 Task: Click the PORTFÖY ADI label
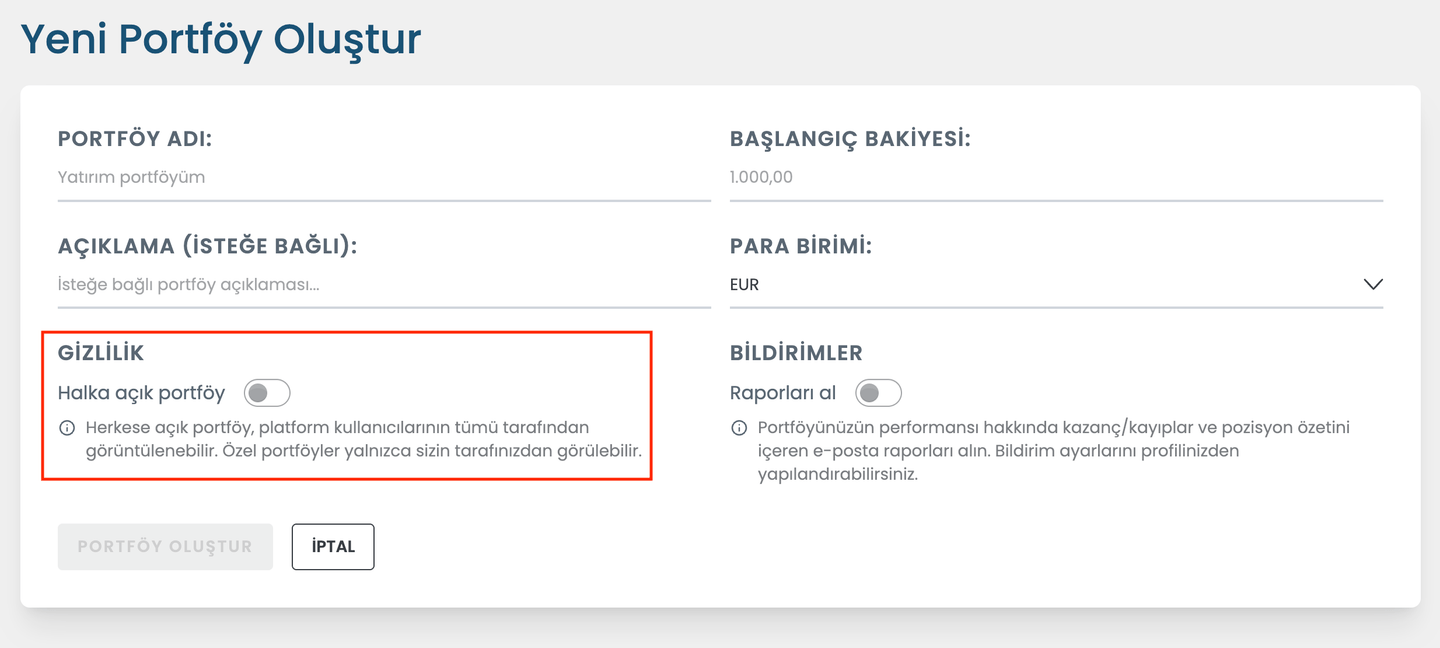[x=135, y=139]
